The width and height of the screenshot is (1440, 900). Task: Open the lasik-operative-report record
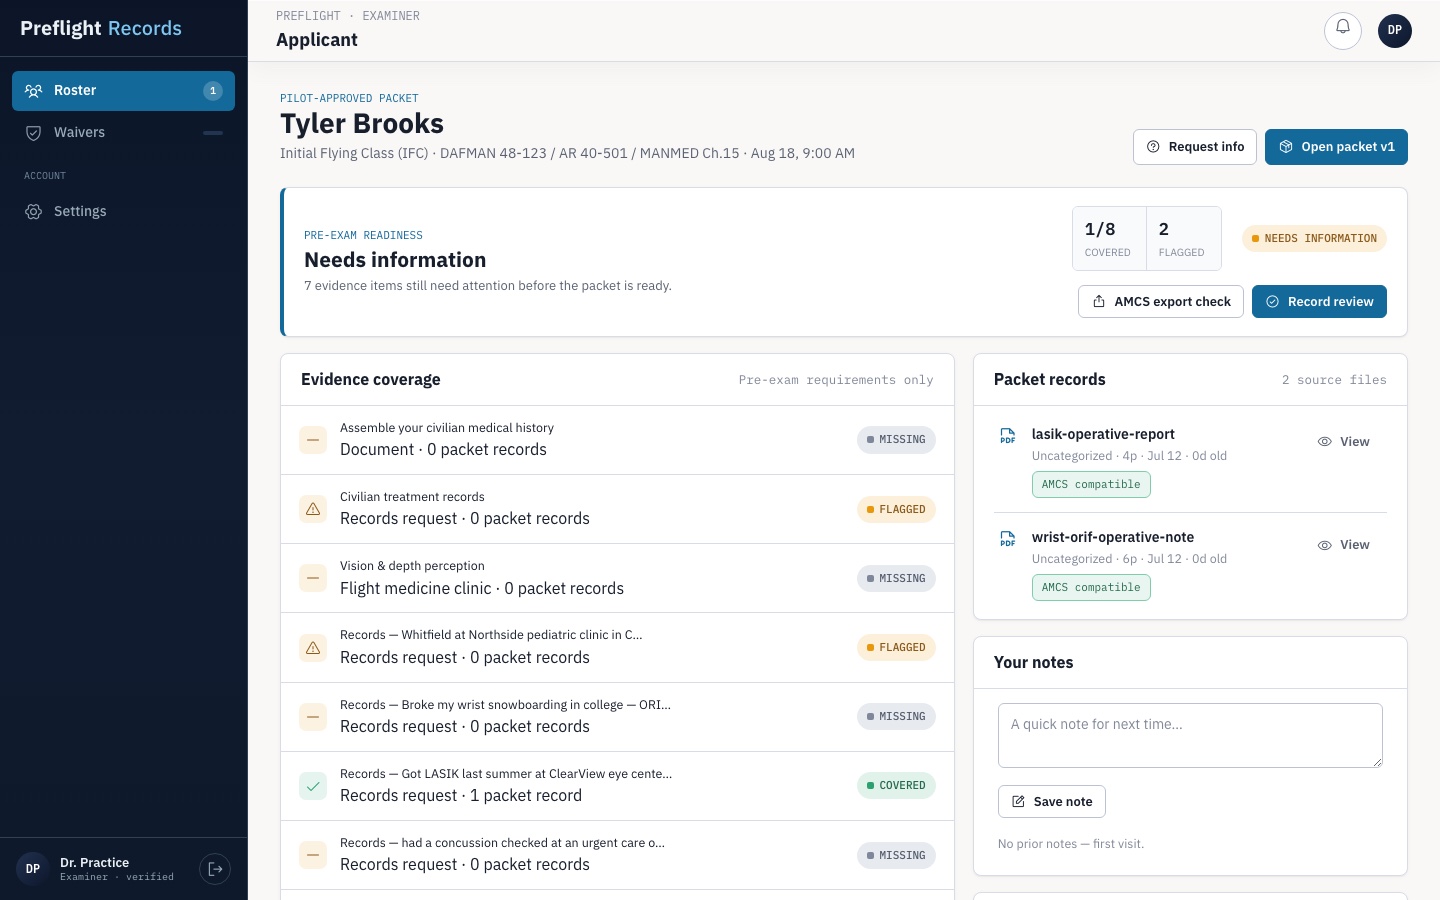coord(1103,435)
